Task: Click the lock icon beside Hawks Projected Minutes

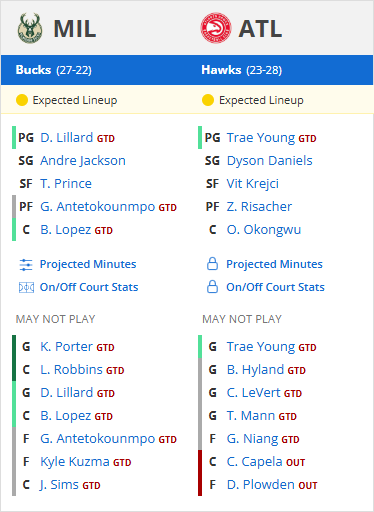Action: (212, 264)
